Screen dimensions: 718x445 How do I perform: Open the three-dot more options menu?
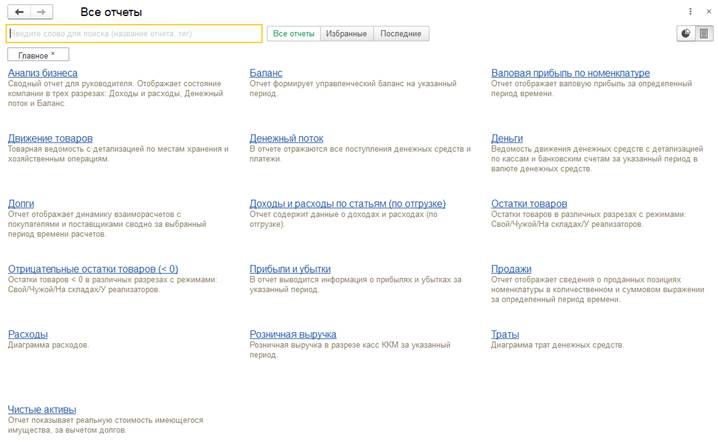pyautogui.click(x=690, y=11)
